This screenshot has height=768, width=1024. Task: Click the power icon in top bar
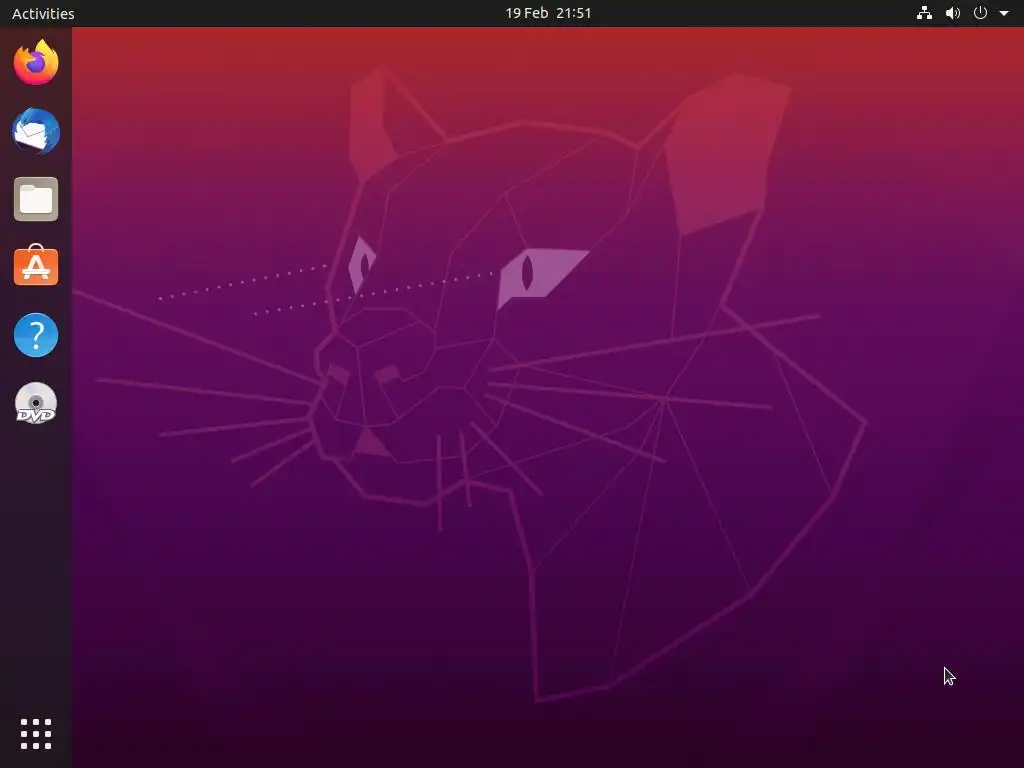(x=980, y=13)
